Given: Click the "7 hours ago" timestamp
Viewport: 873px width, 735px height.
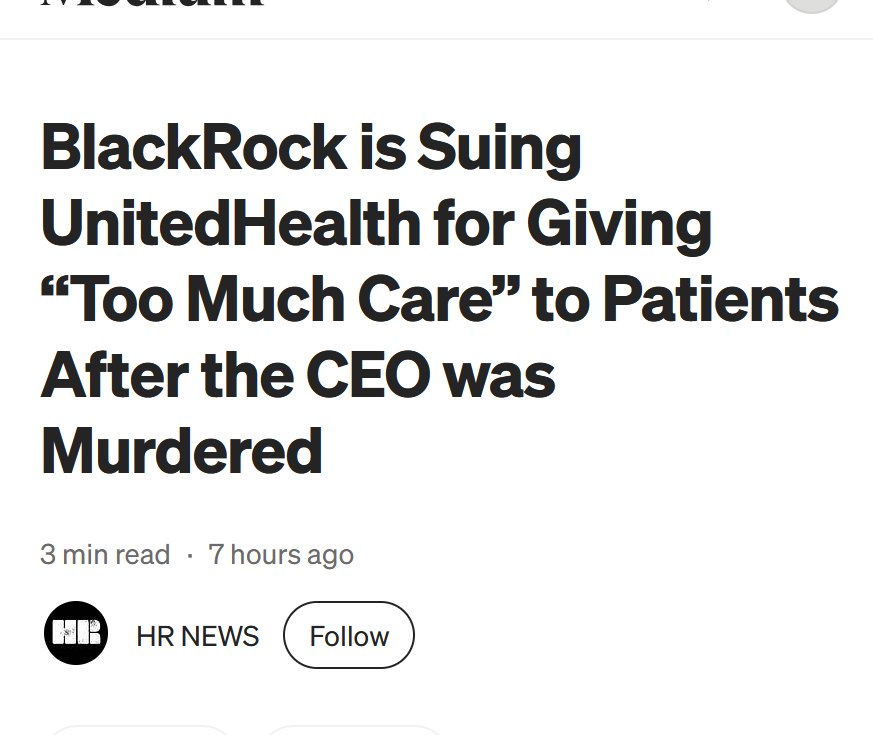Looking at the screenshot, I should [281, 554].
